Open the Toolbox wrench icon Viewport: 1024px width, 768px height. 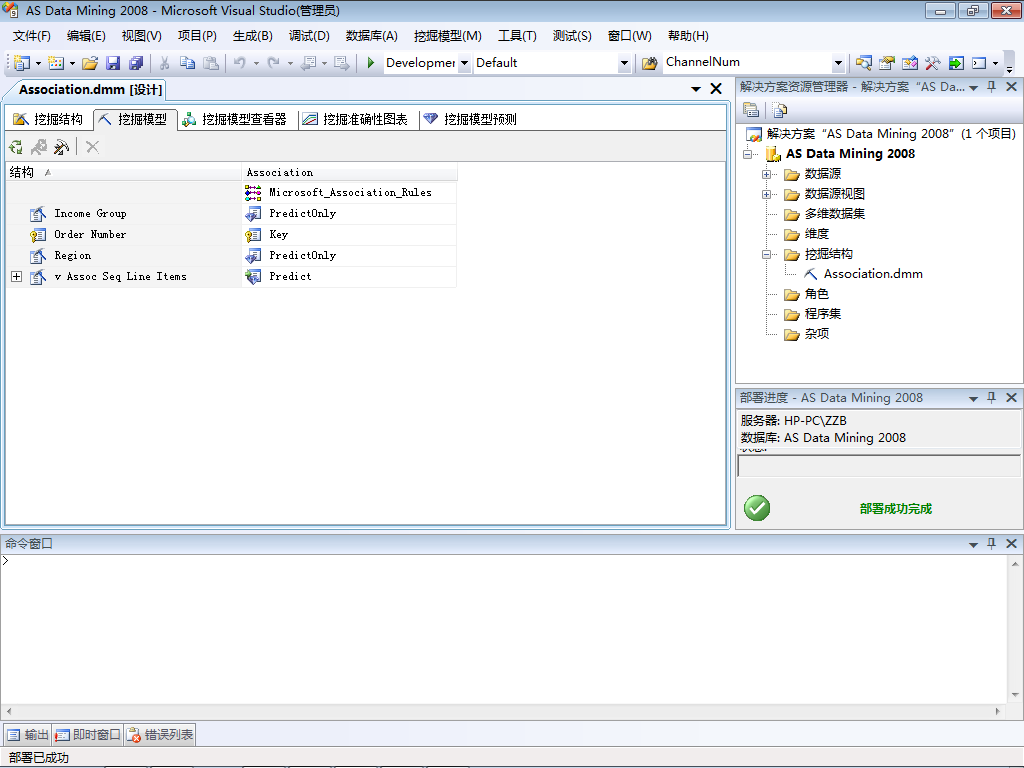[933, 63]
